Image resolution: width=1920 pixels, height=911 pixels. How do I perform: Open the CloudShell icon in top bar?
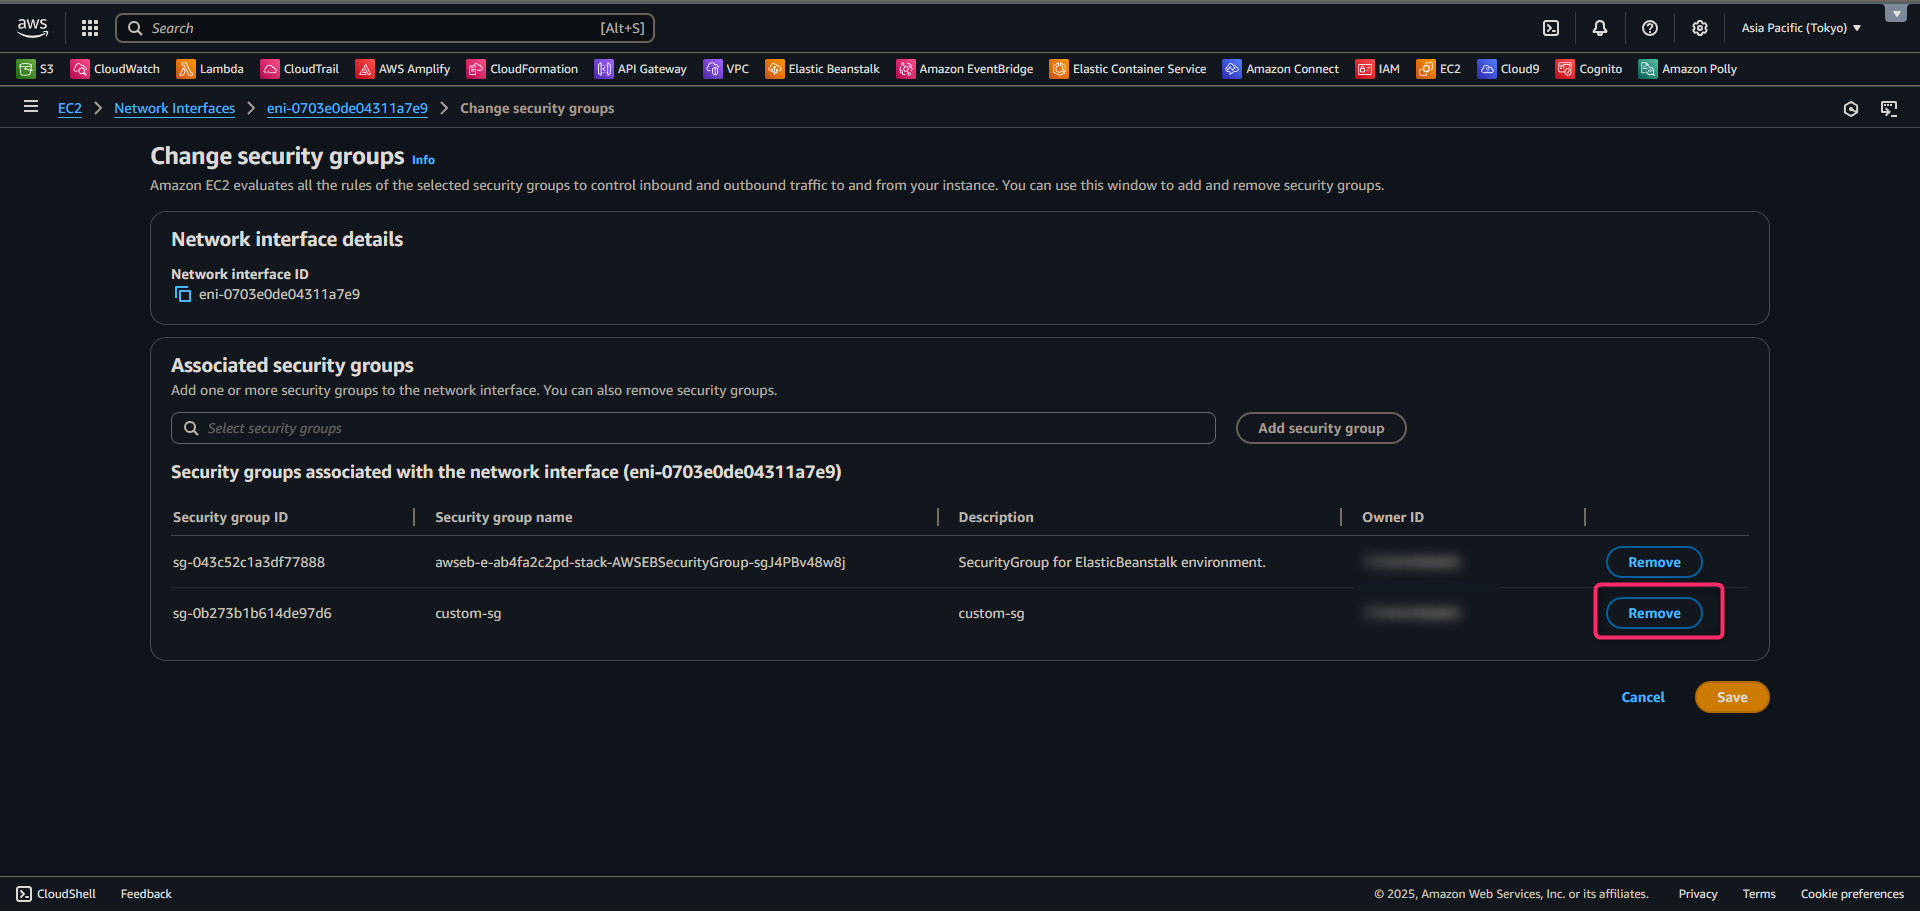(1551, 28)
